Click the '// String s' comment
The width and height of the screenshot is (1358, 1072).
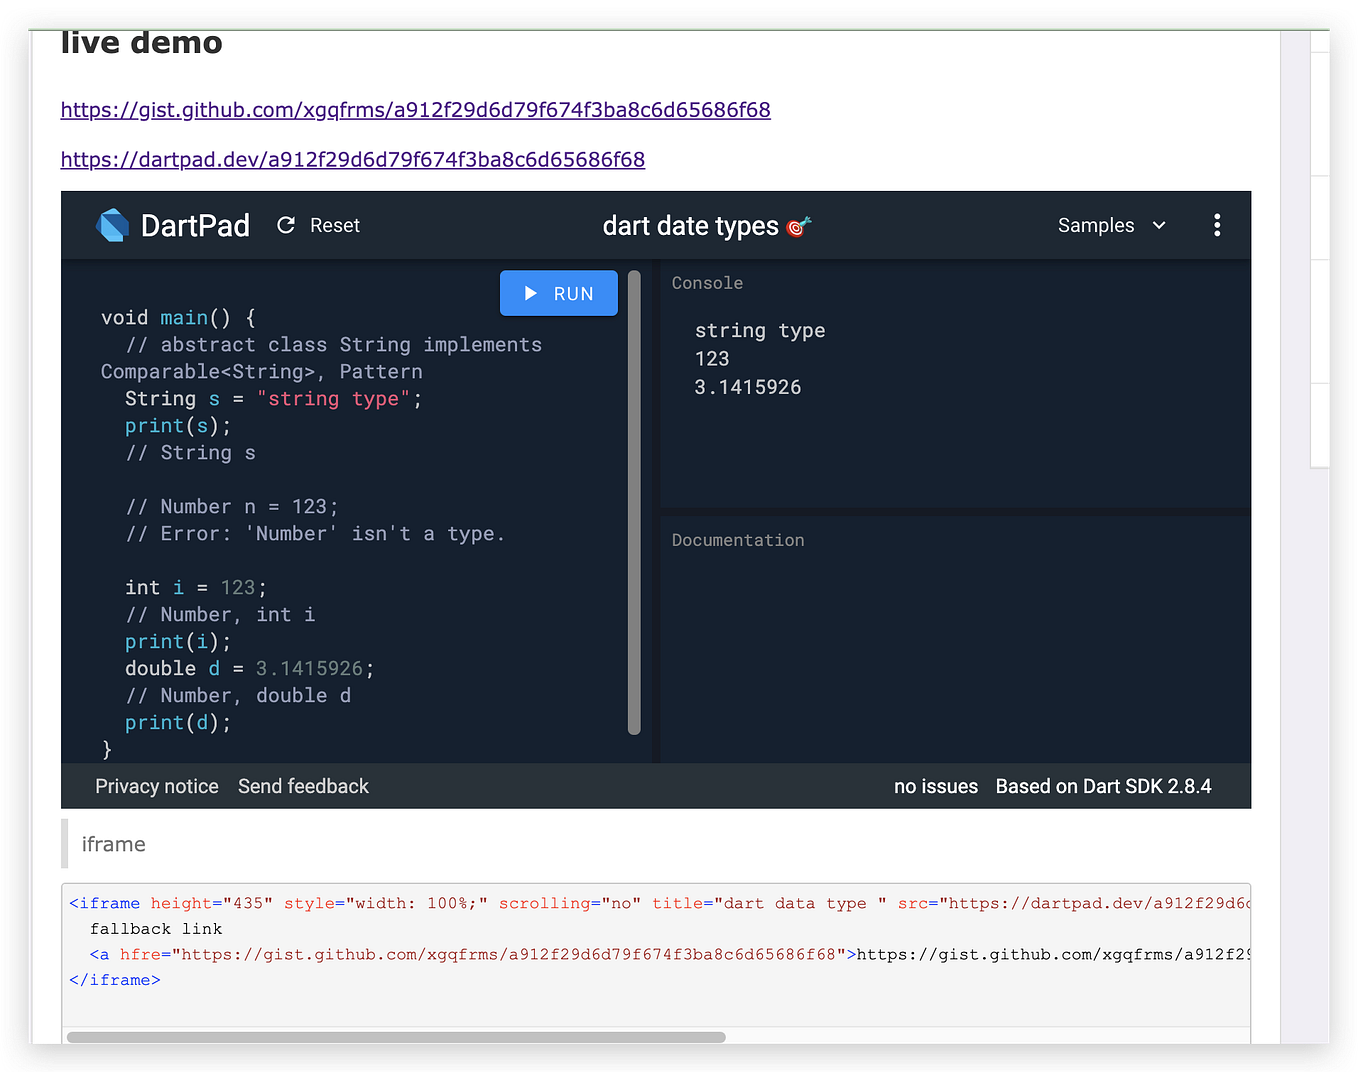(190, 453)
